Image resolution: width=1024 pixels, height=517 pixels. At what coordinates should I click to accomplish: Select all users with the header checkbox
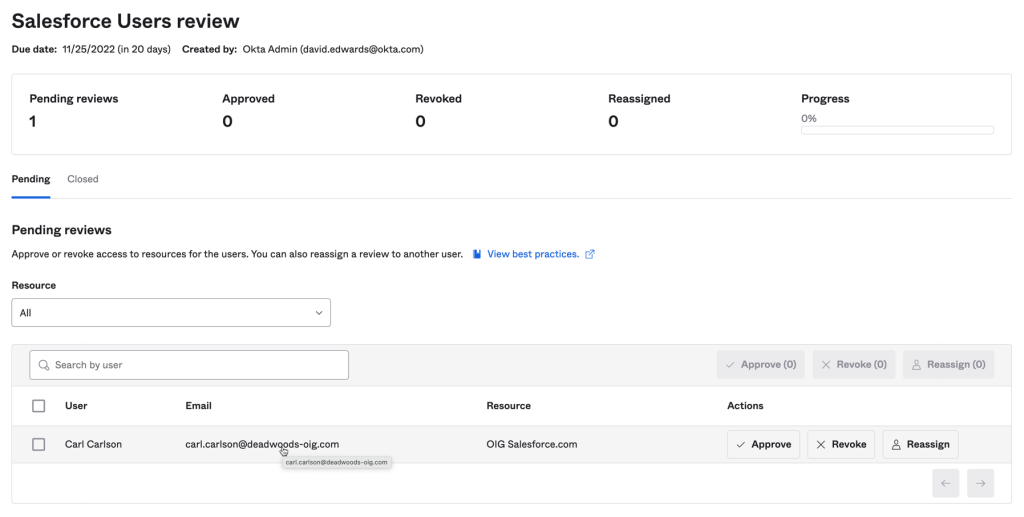pyautogui.click(x=39, y=406)
